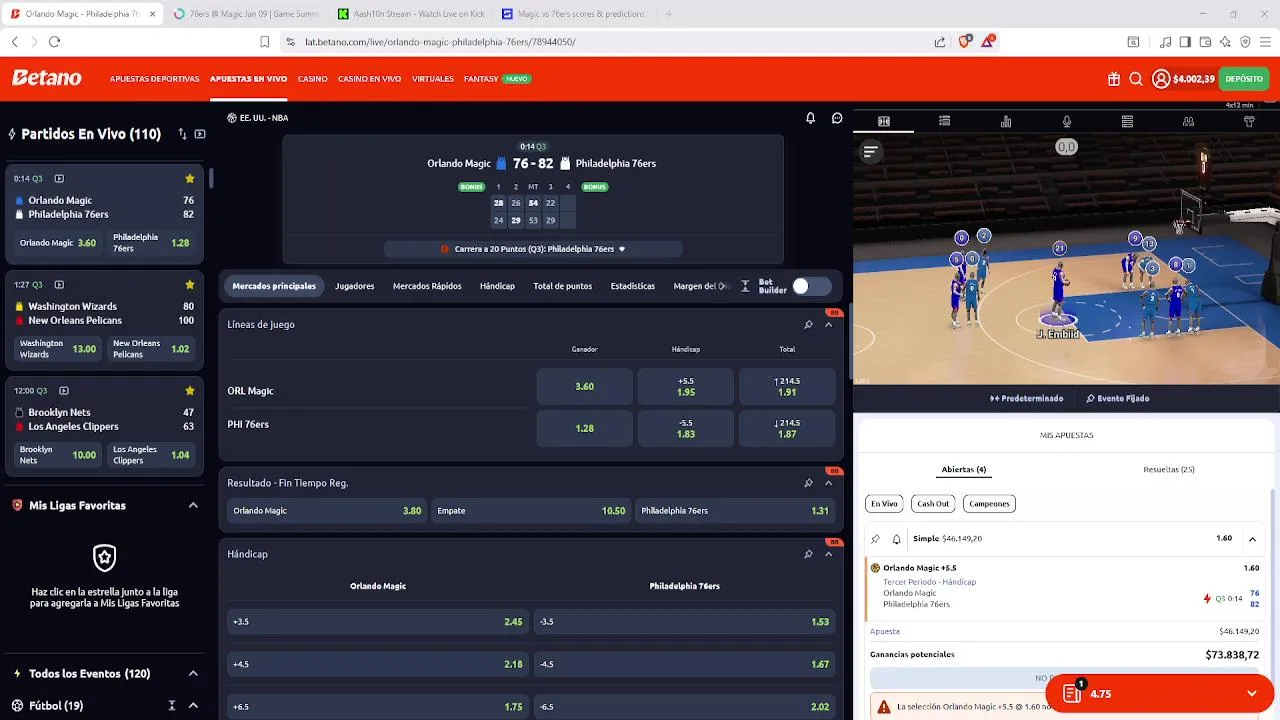Enable the Bet Builder switch
Screen dimensions: 1280x720
point(811,286)
